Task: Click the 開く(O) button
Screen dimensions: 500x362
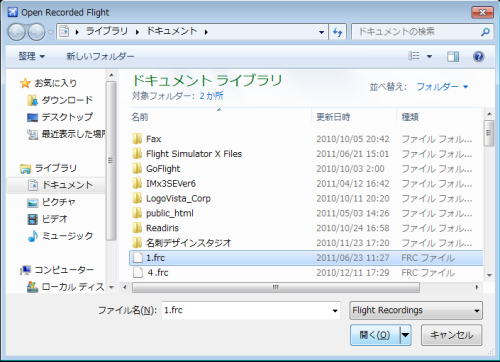Action: tap(375, 335)
